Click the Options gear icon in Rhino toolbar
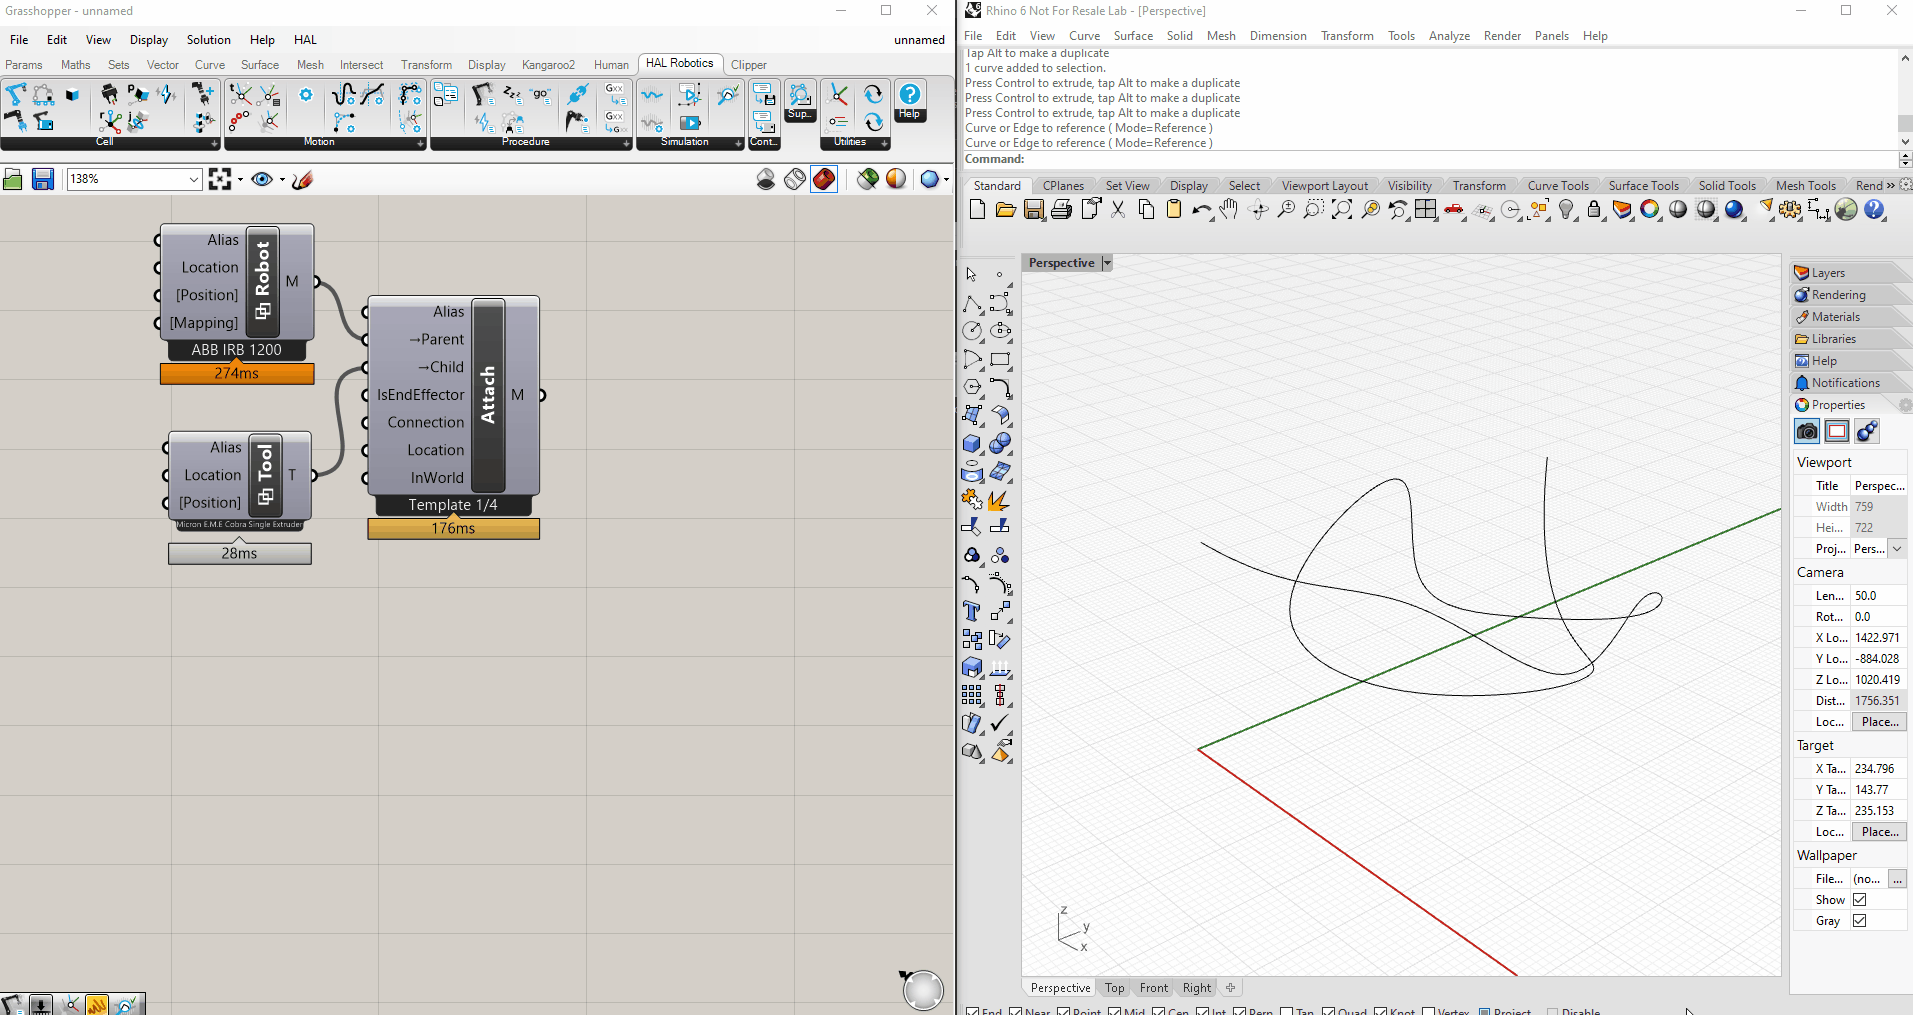 click(x=1790, y=209)
